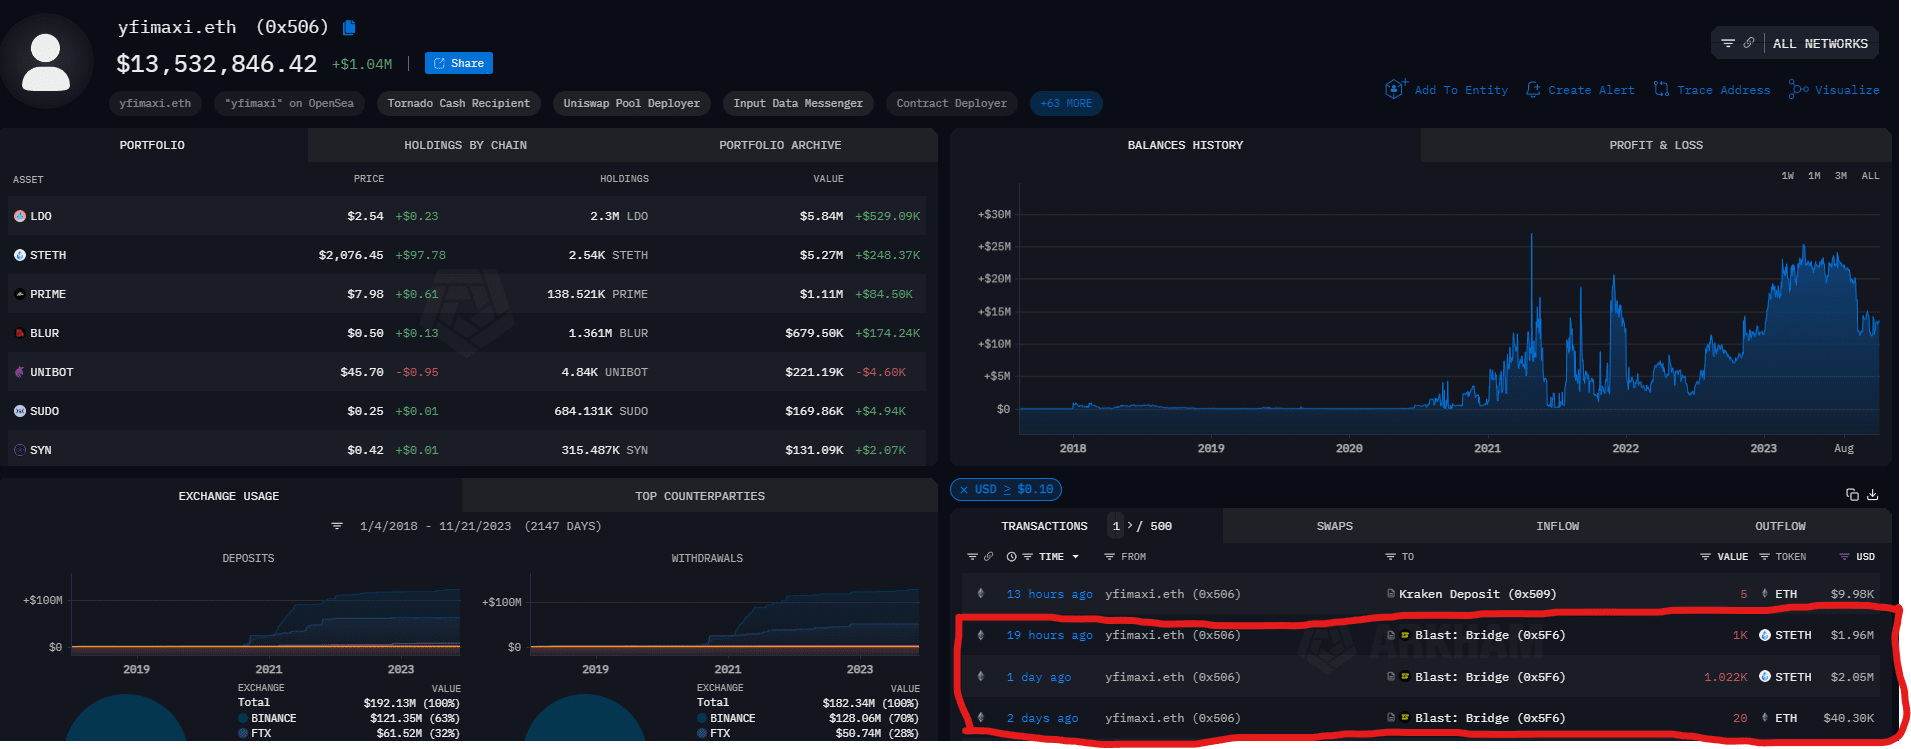
Task: Copy the yfimaxi.eth address with the clipboard icon
Action: 349,28
